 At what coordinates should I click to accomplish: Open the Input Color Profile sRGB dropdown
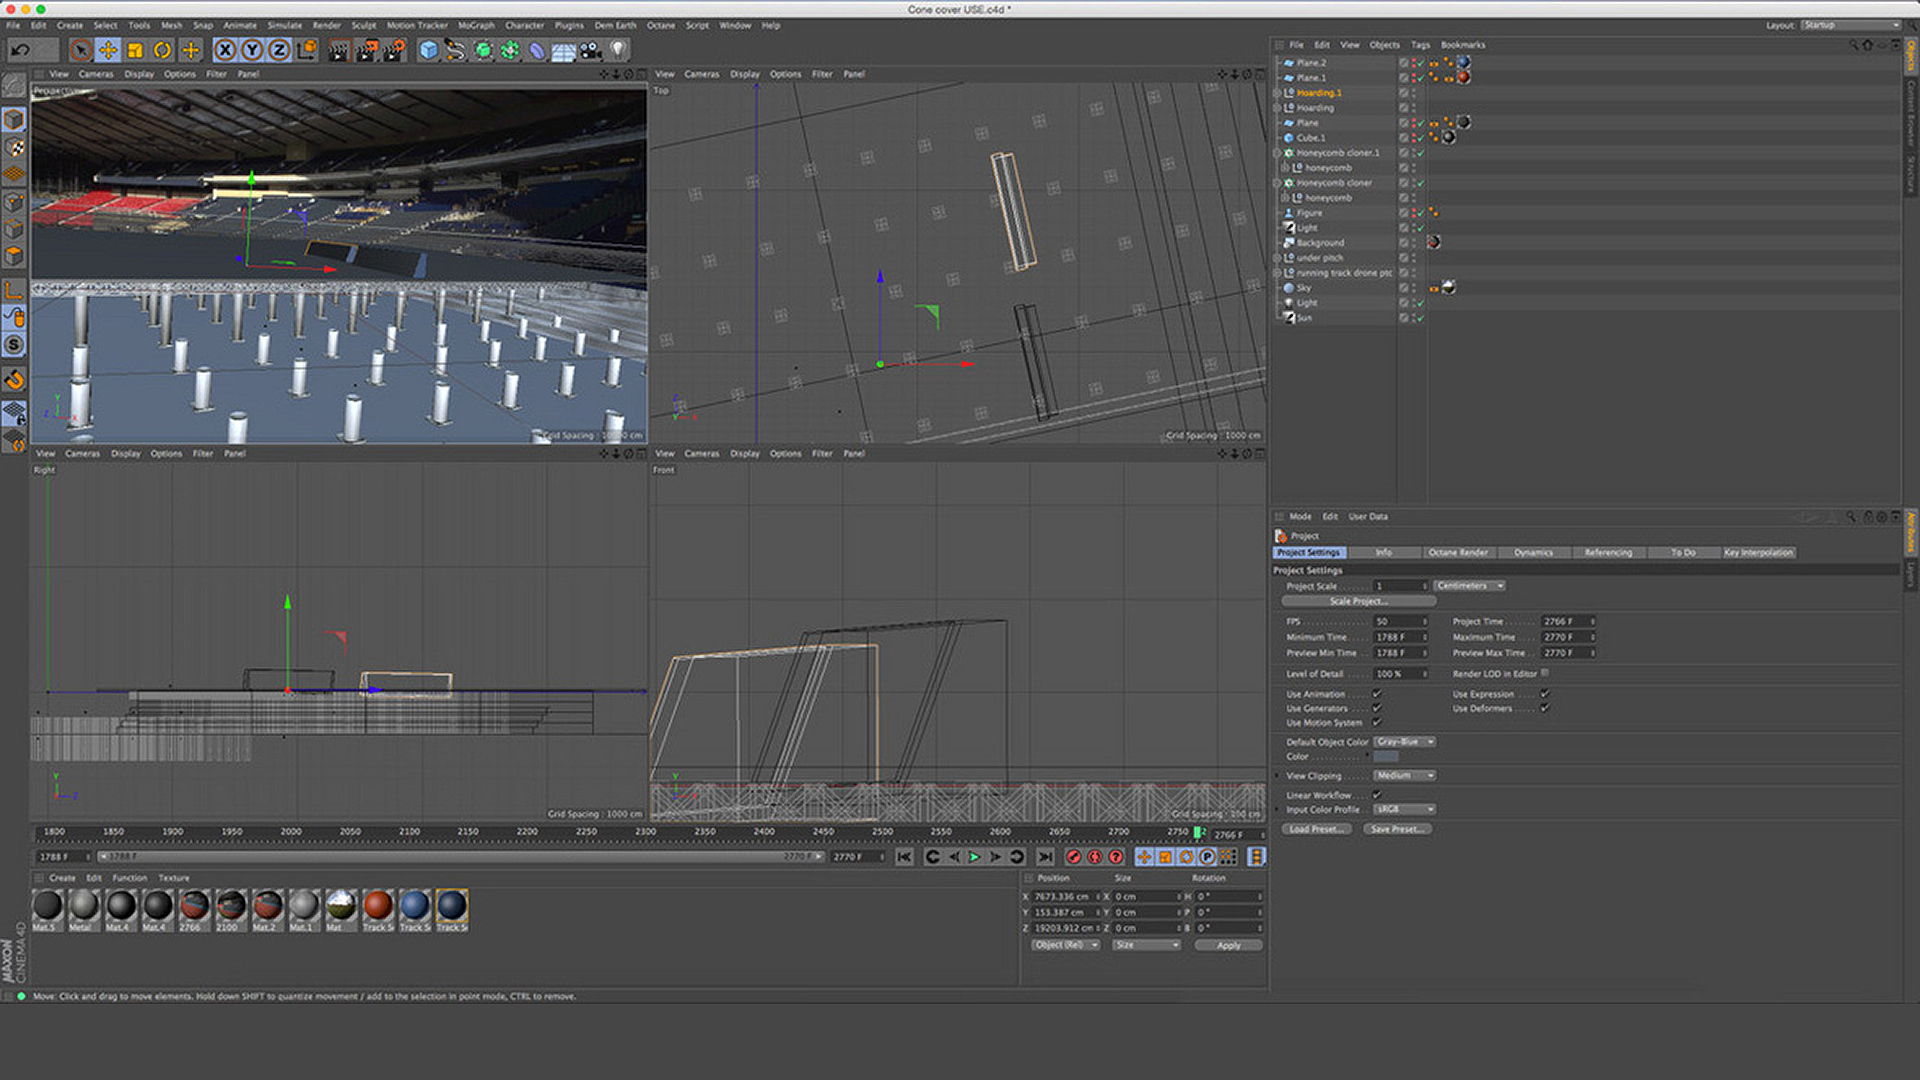click(x=1404, y=809)
